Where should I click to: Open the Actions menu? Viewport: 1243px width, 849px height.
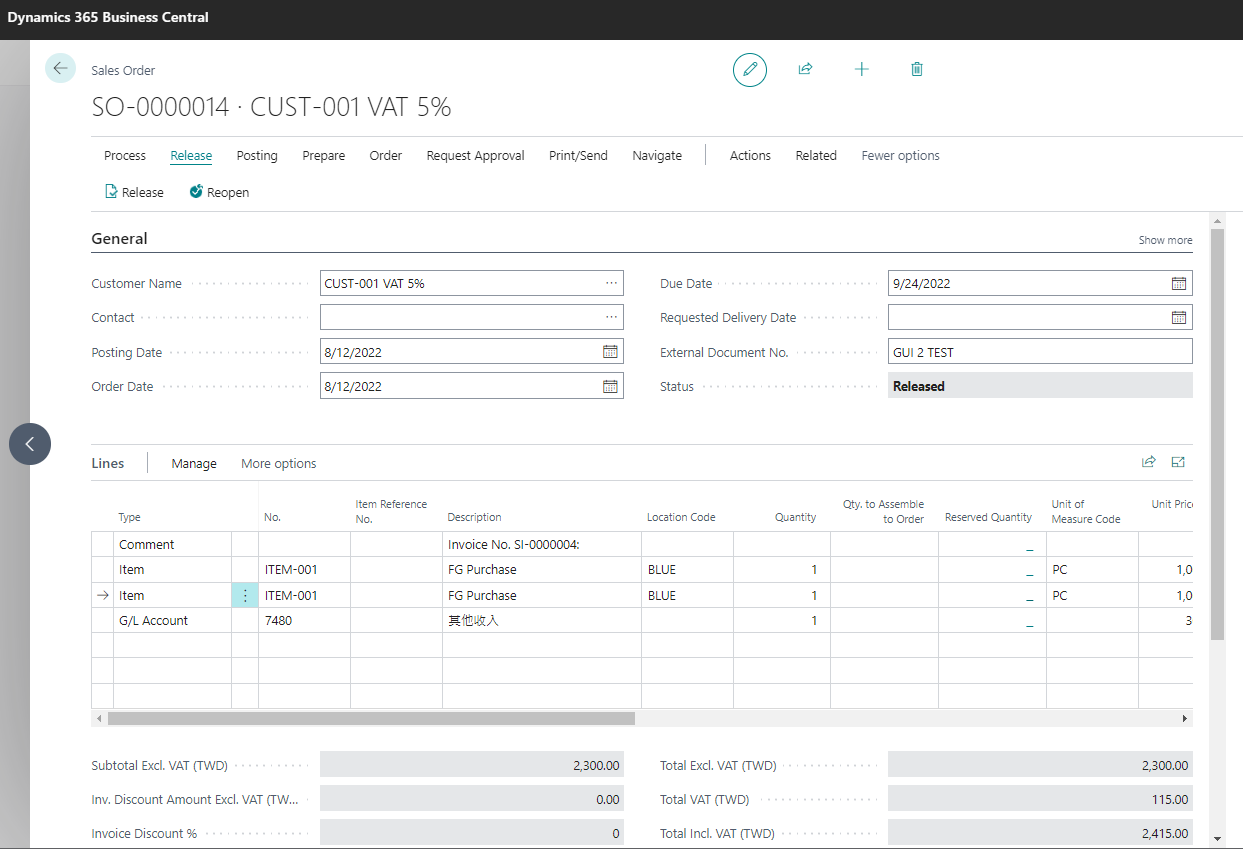point(750,155)
